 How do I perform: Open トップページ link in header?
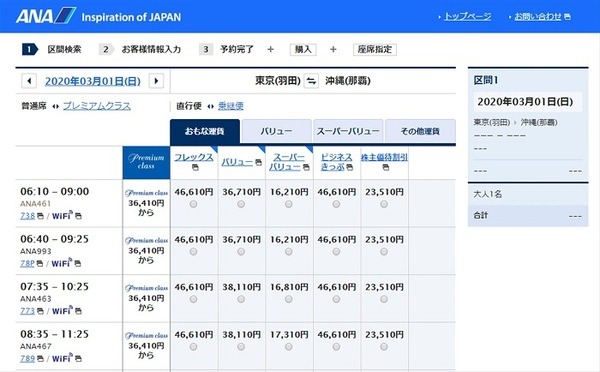coord(468,17)
